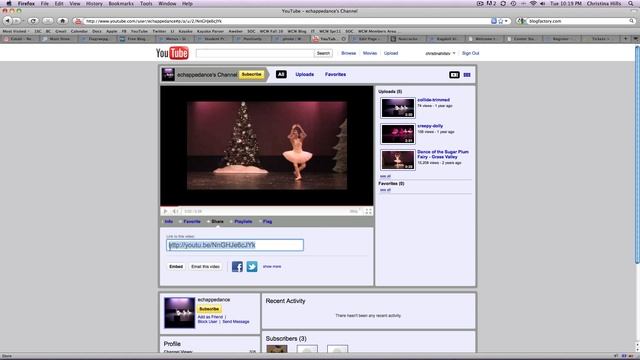Open the Tools menu
This screenshot has width=640, height=360.
click(146, 3)
